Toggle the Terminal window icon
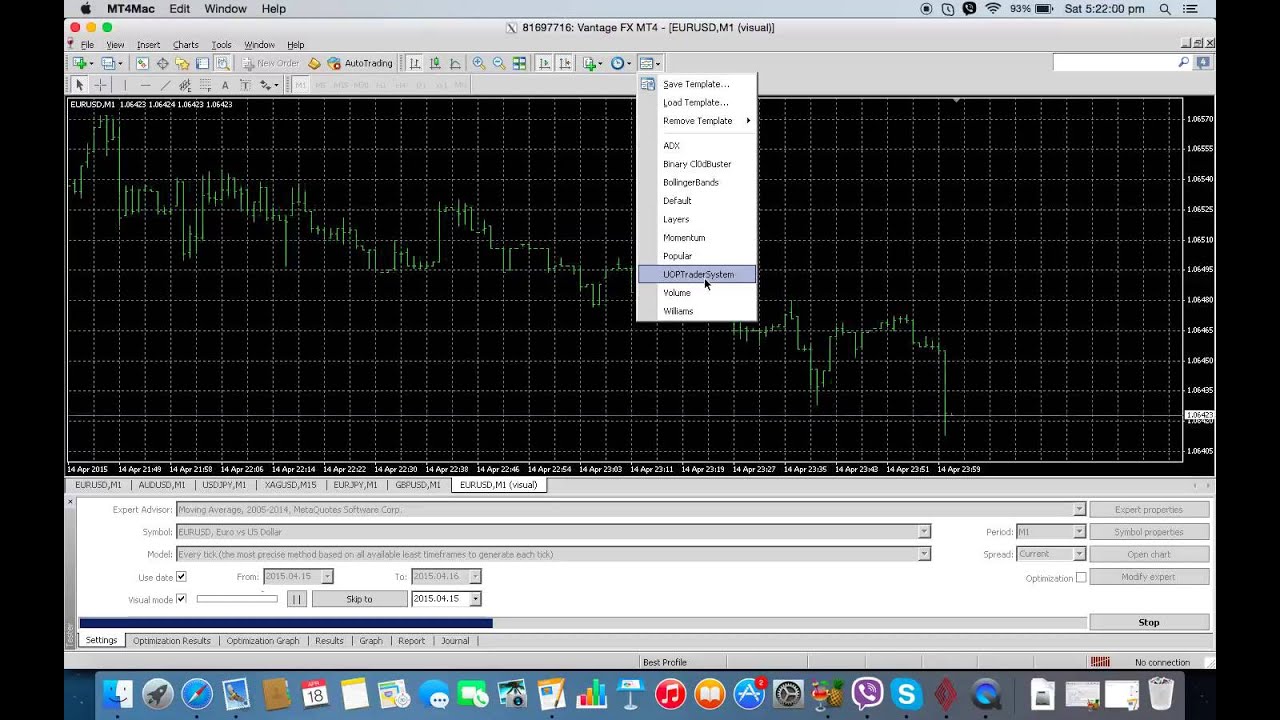Image resolution: width=1280 pixels, height=720 pixels. click(x=202, y=63)
